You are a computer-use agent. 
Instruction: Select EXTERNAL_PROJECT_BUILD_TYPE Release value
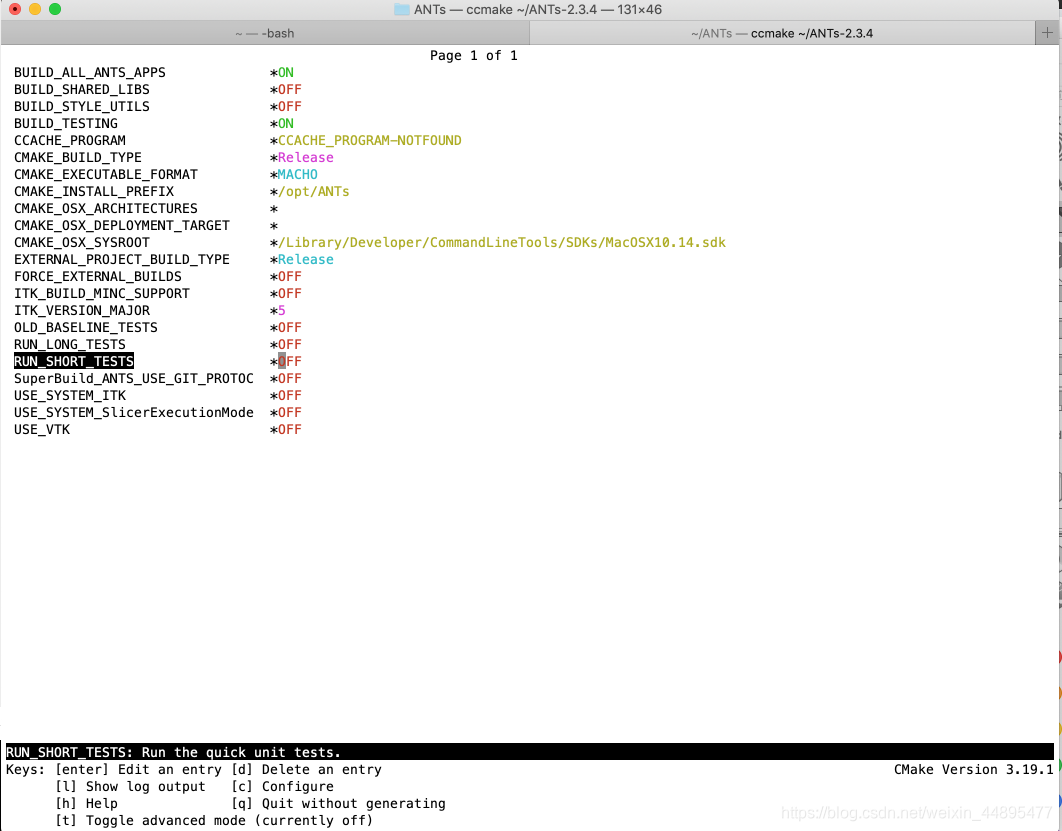305,259
